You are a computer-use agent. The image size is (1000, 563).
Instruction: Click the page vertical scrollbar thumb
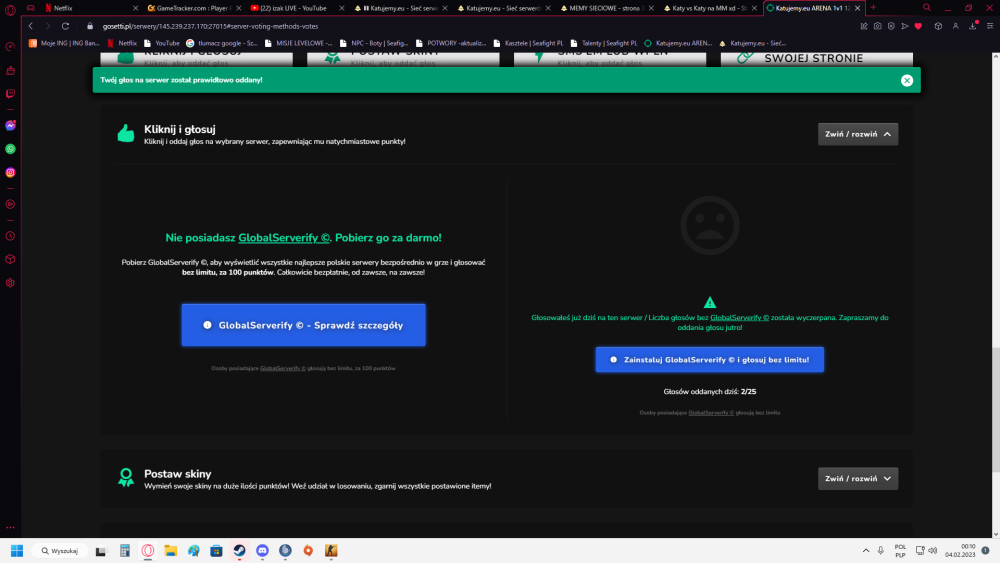click(x=996, y=409)
